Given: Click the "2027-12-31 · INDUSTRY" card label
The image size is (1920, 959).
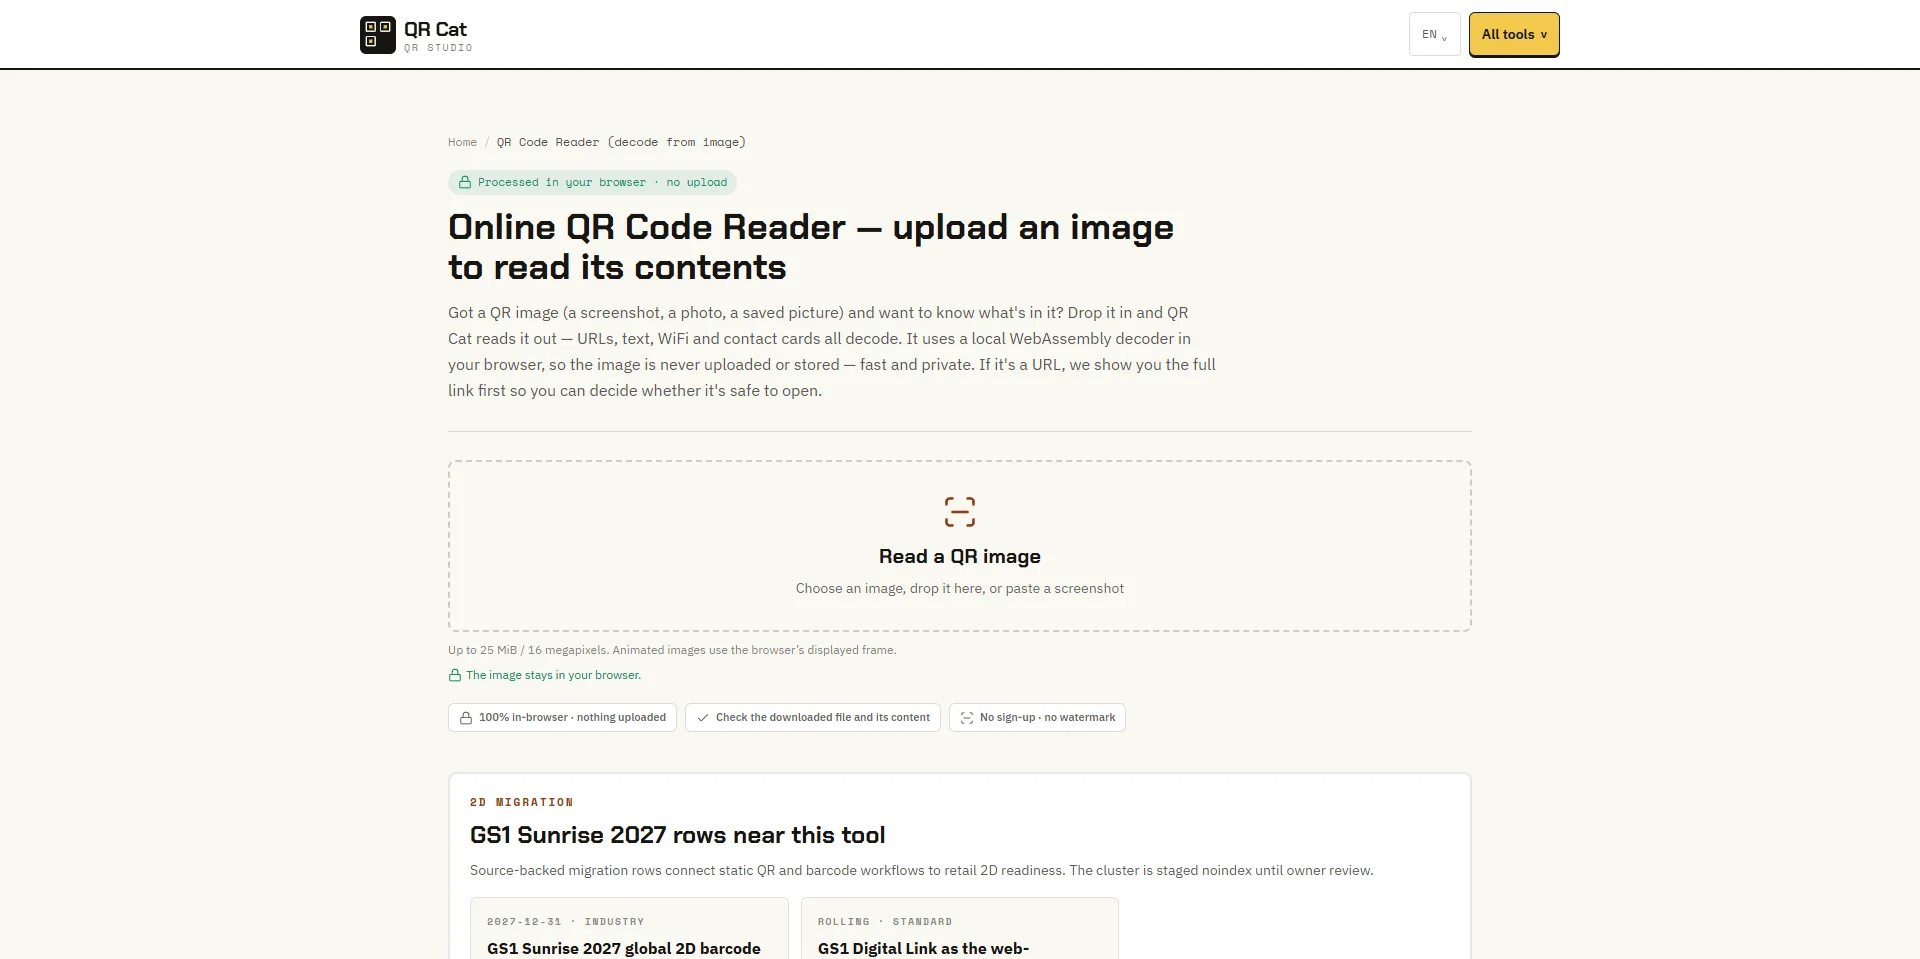Looking at the screenshot, I should click(566, 922).
